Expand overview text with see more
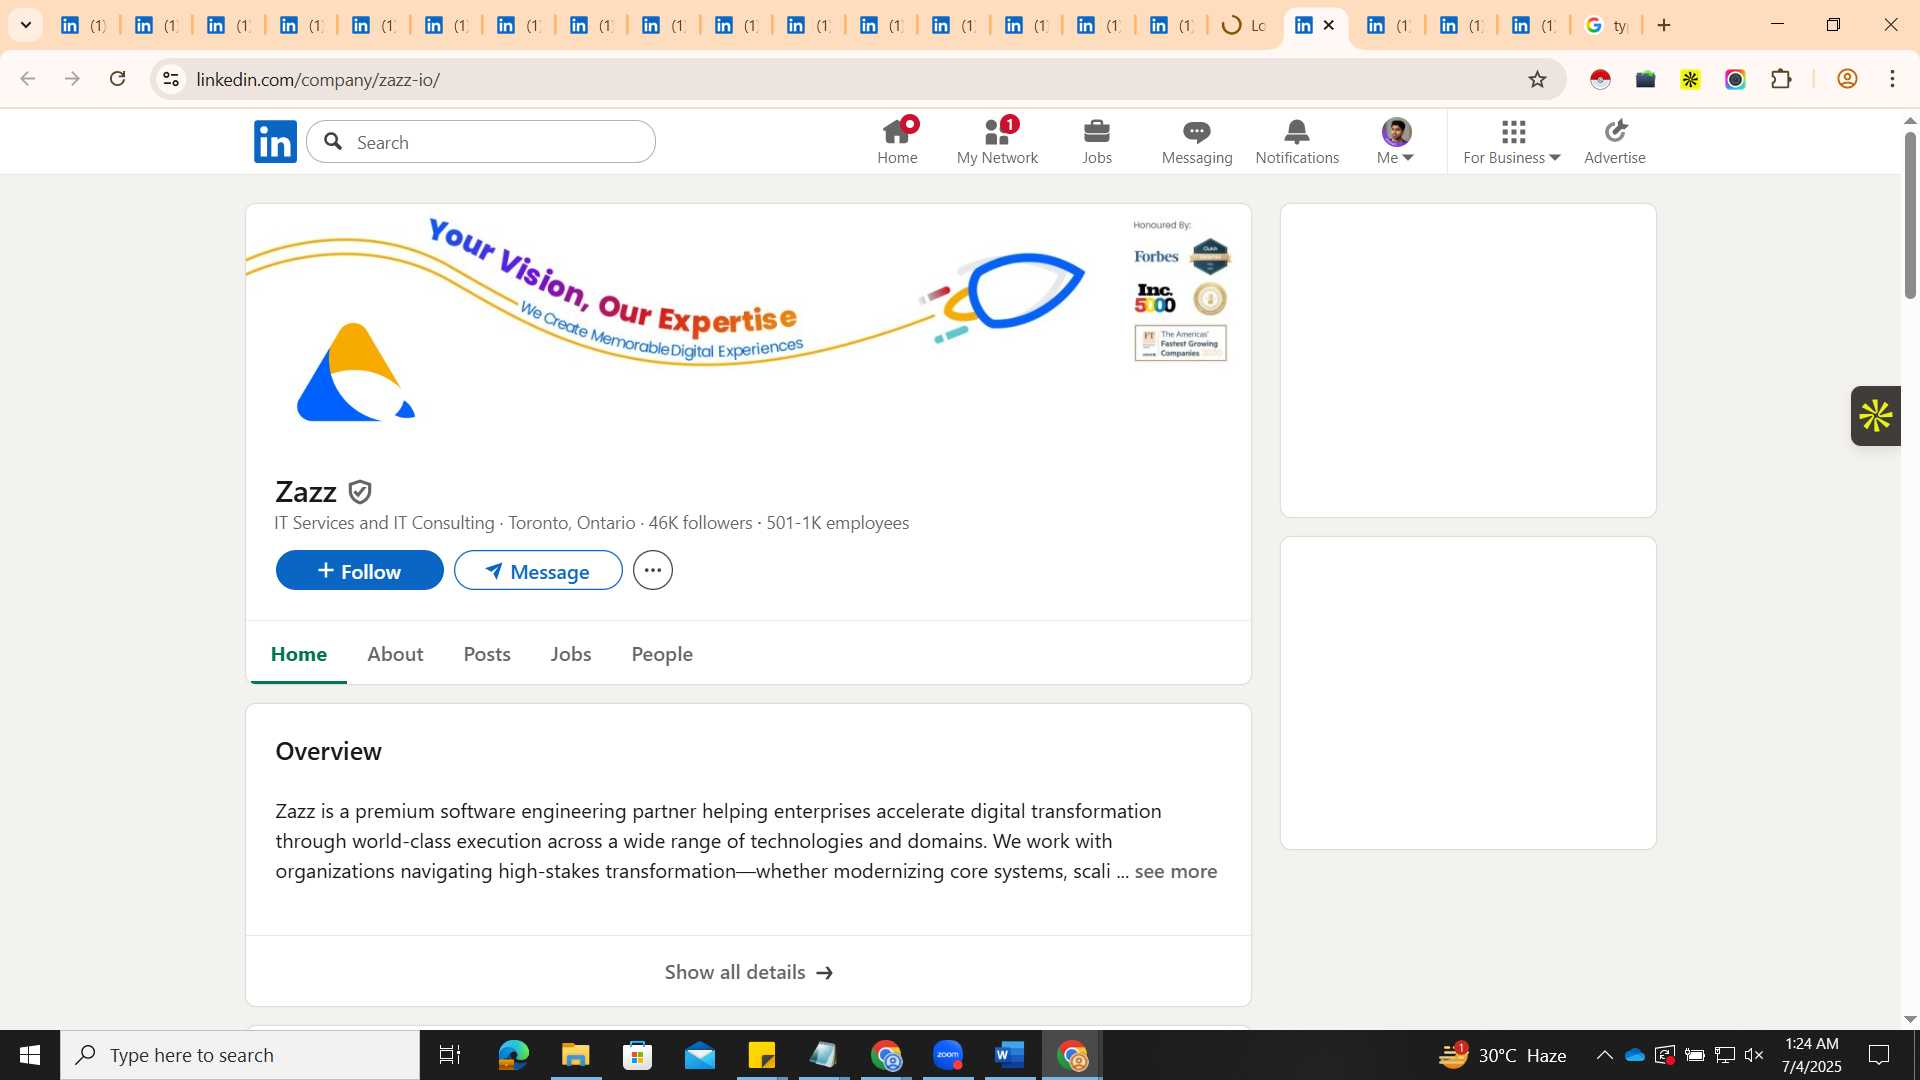The width and height of the screenshot is (1920, 1080). [1176, 871]
